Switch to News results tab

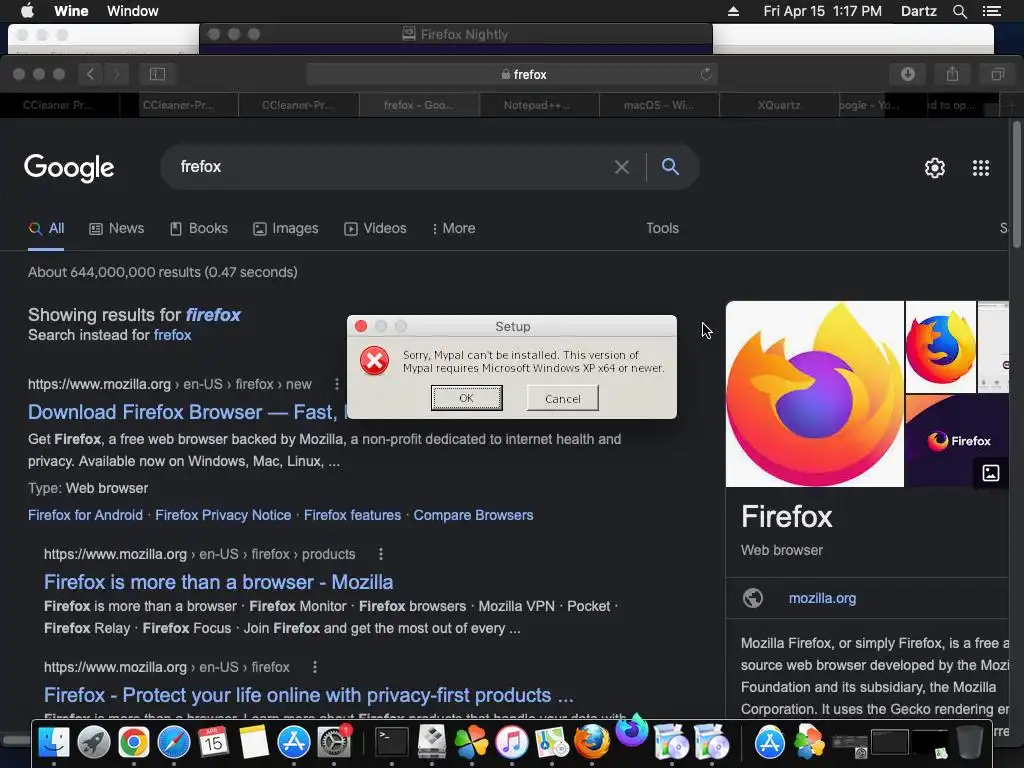tap(116, 229)
